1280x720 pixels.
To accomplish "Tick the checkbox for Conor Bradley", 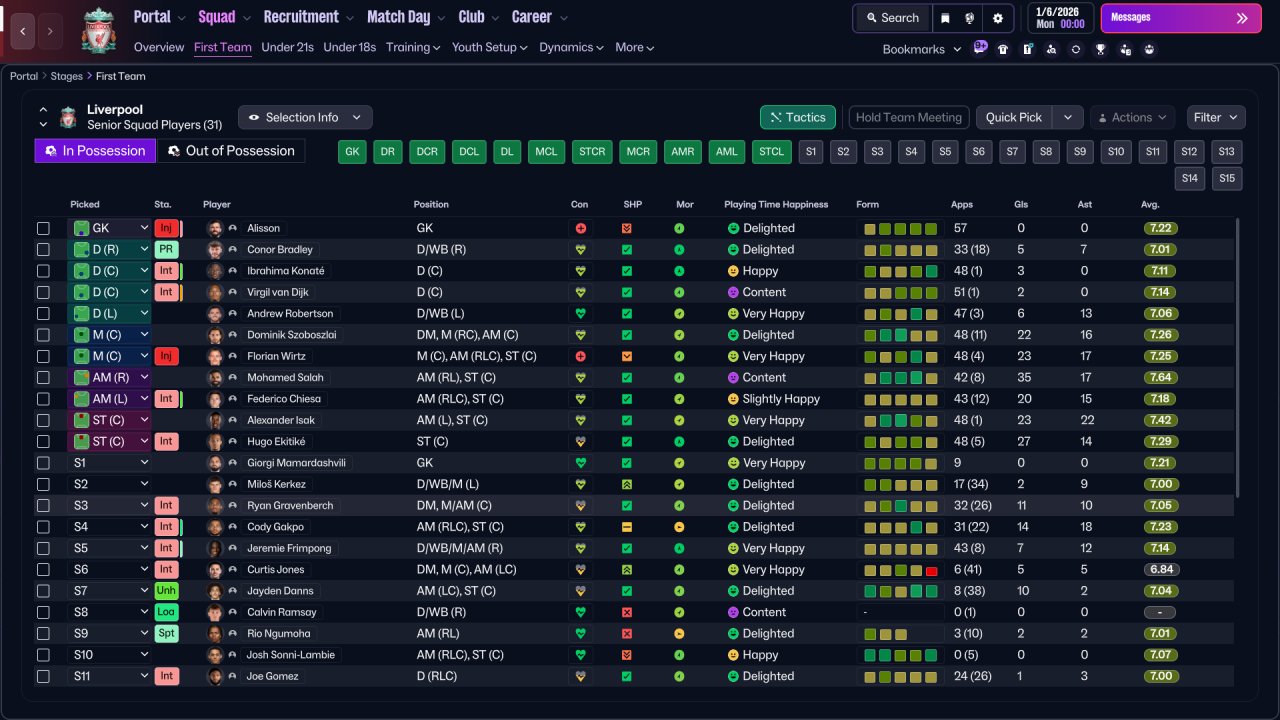I will (43, 249).
